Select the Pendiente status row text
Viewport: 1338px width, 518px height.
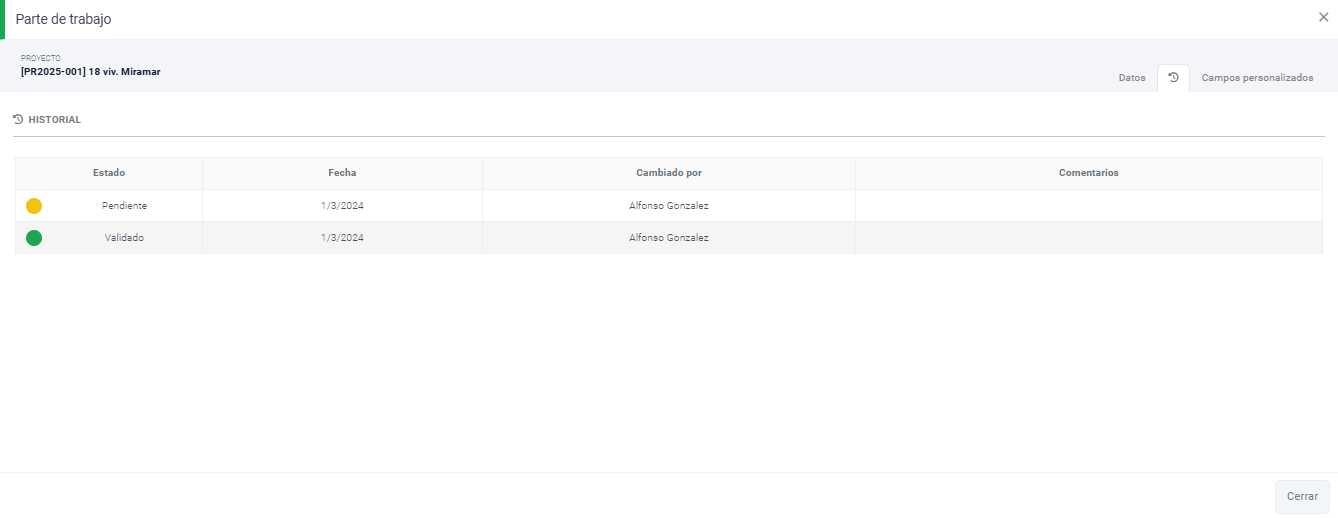124,206
